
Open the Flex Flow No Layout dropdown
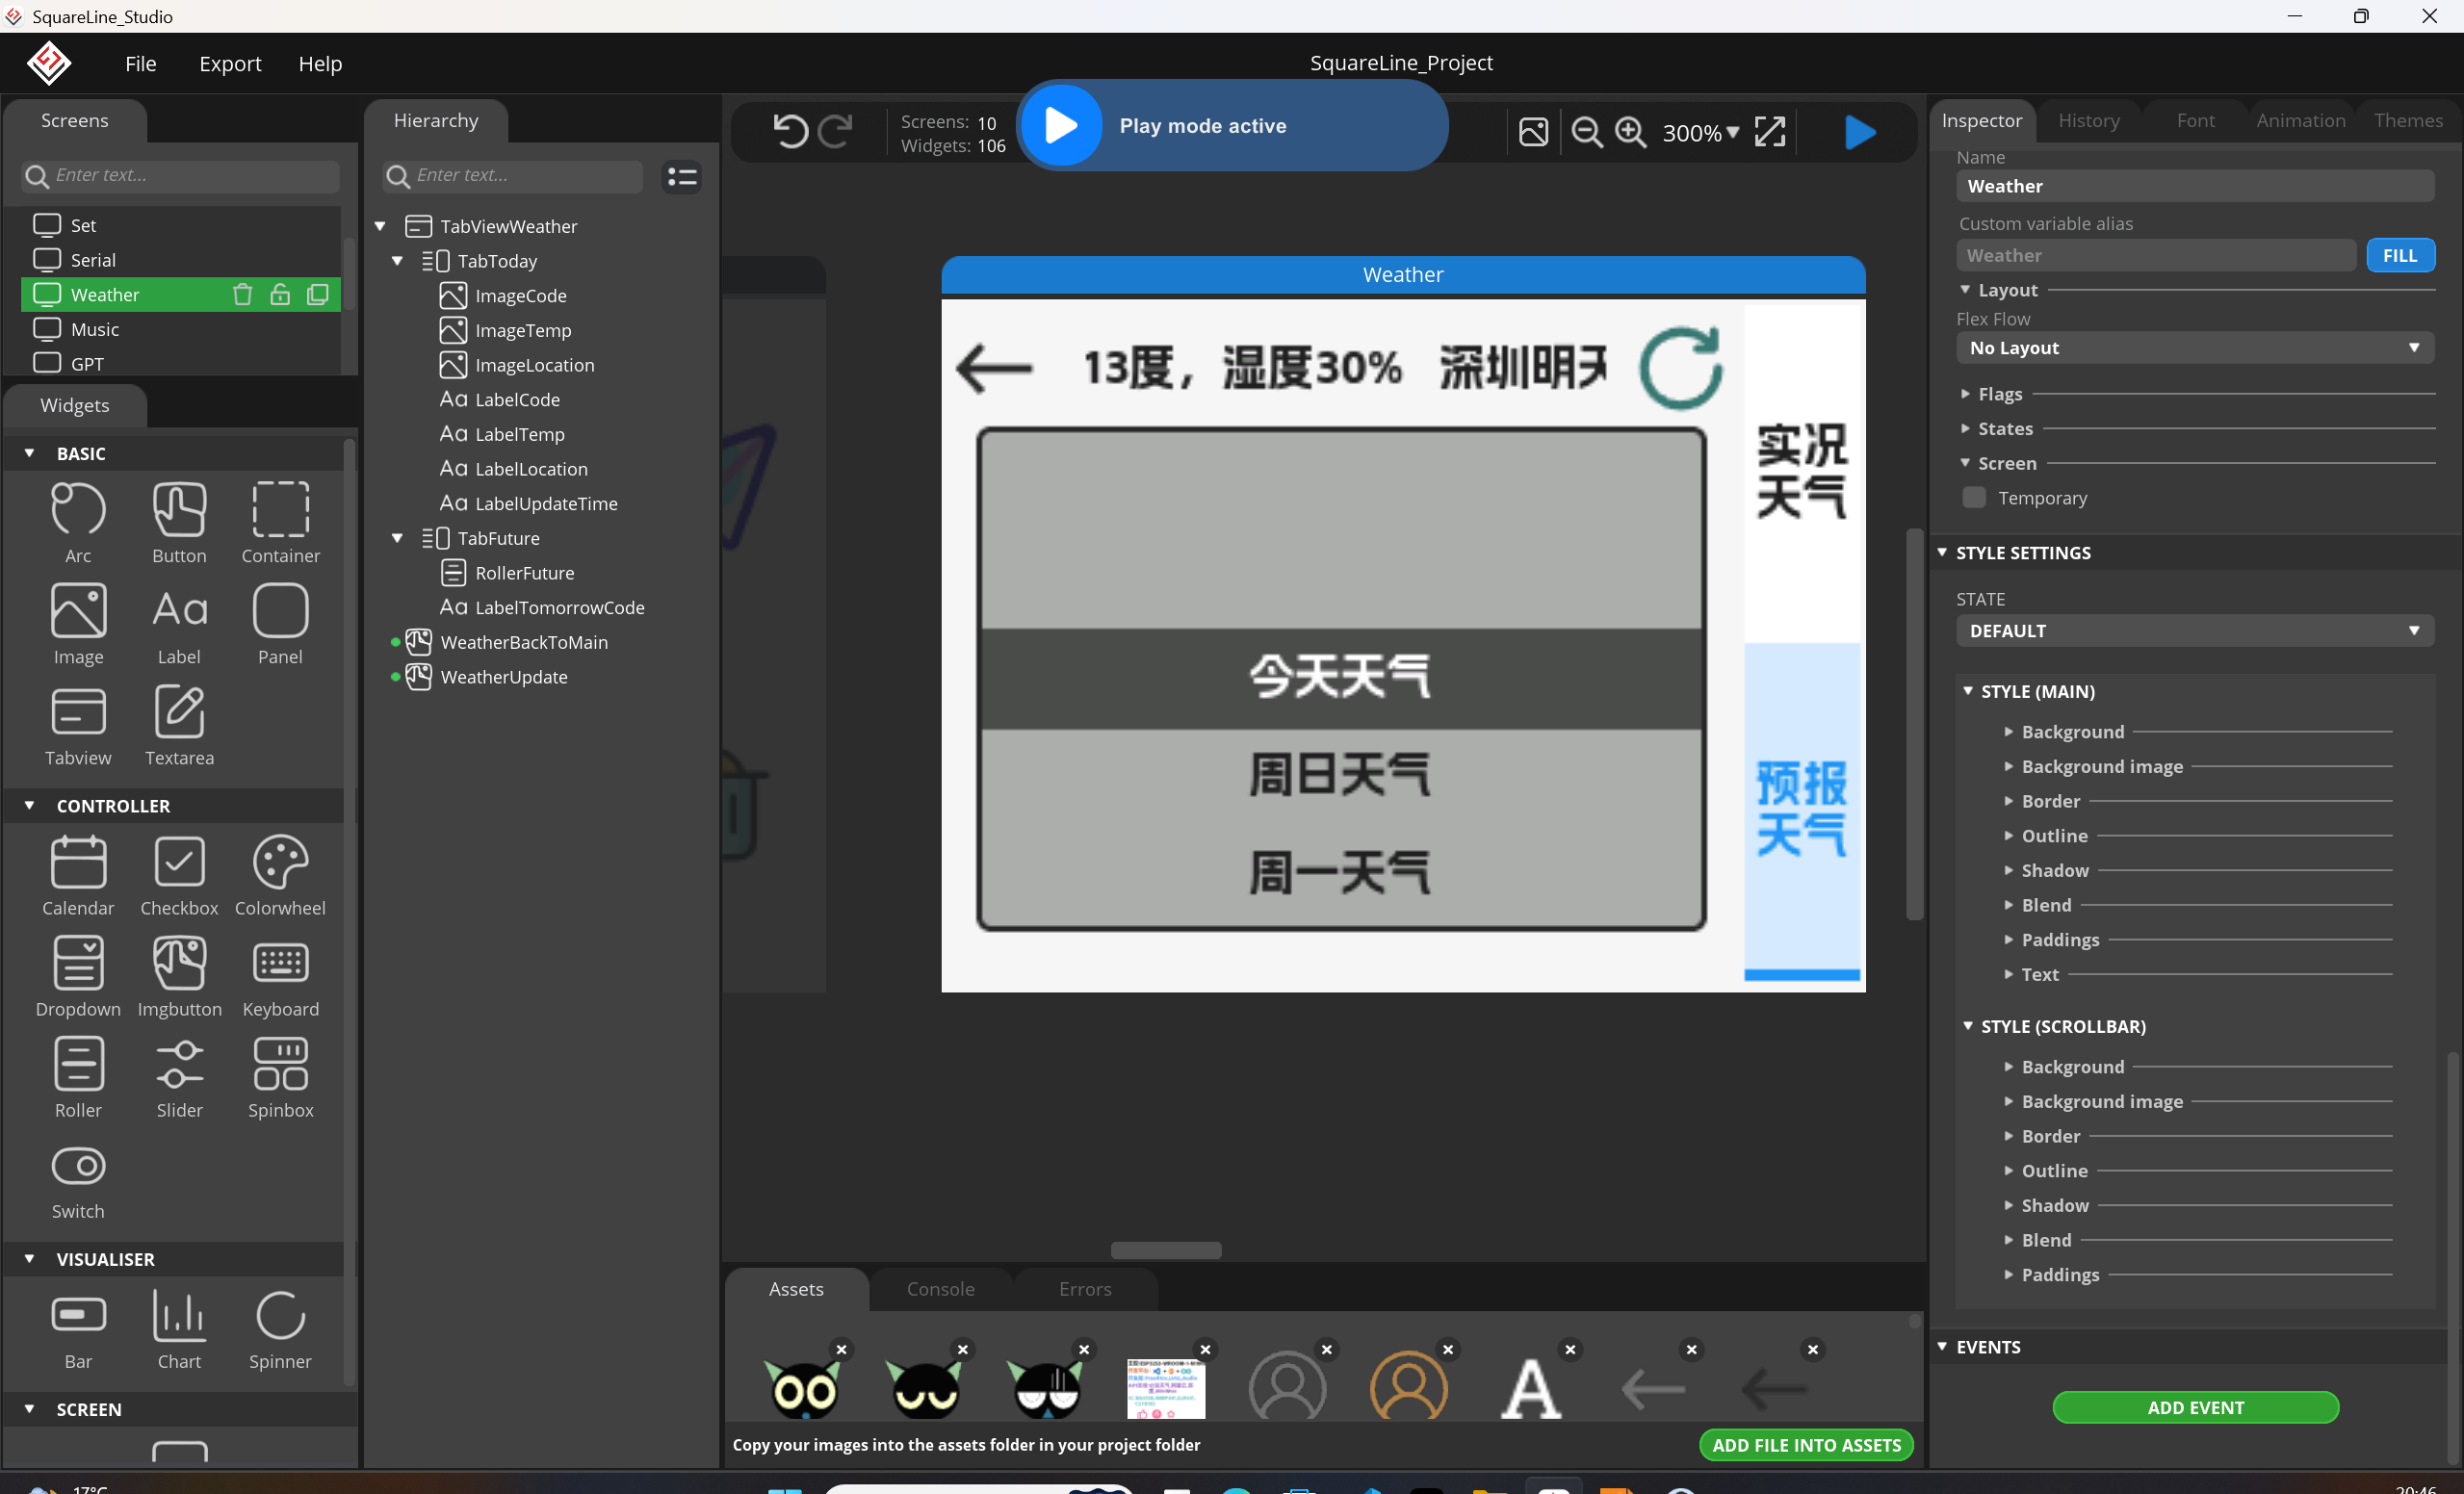coord(2194,348)
